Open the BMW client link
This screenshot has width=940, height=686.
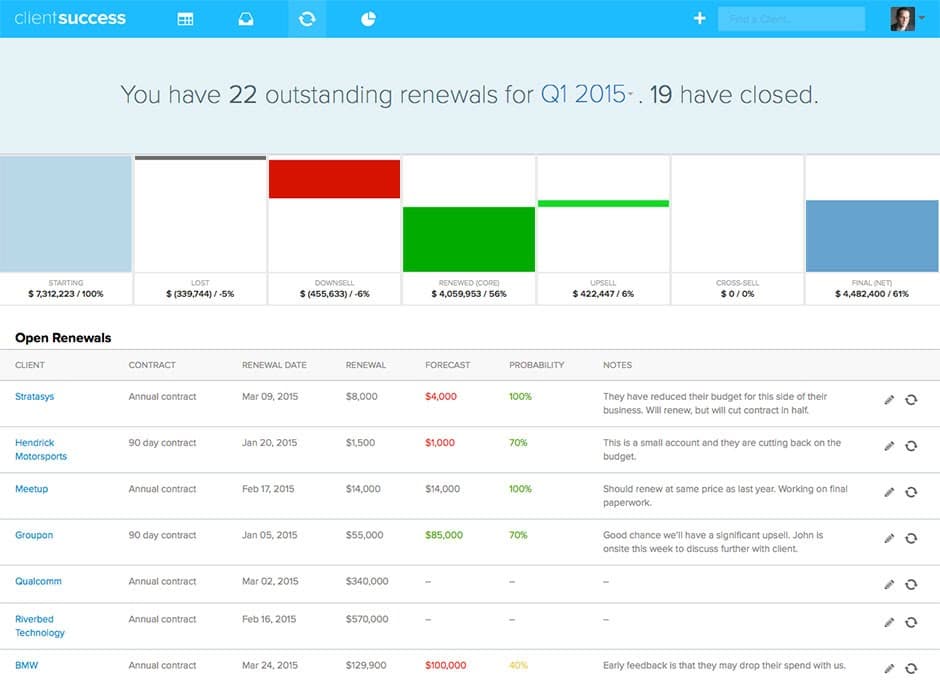26,665
